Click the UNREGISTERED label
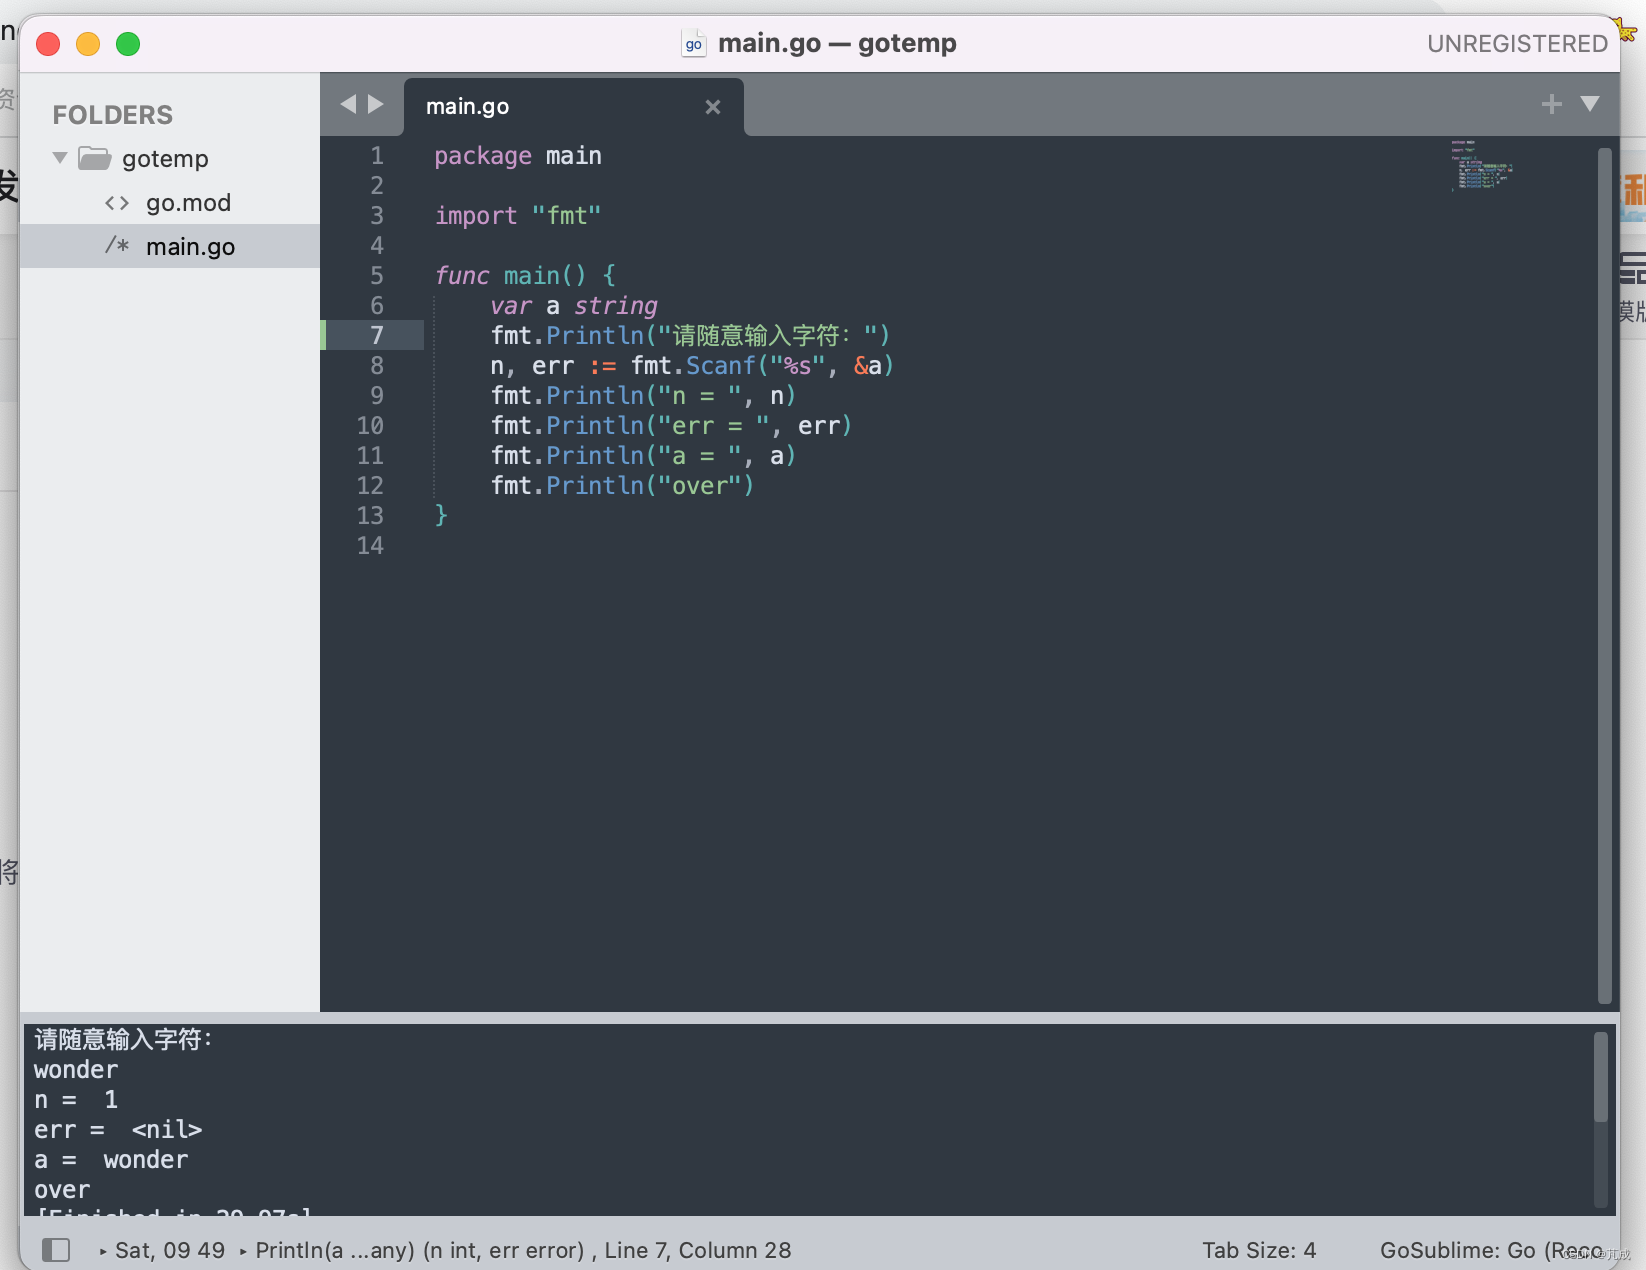This screenshot has width=1646, height=1270. [x=1516, y=43]
